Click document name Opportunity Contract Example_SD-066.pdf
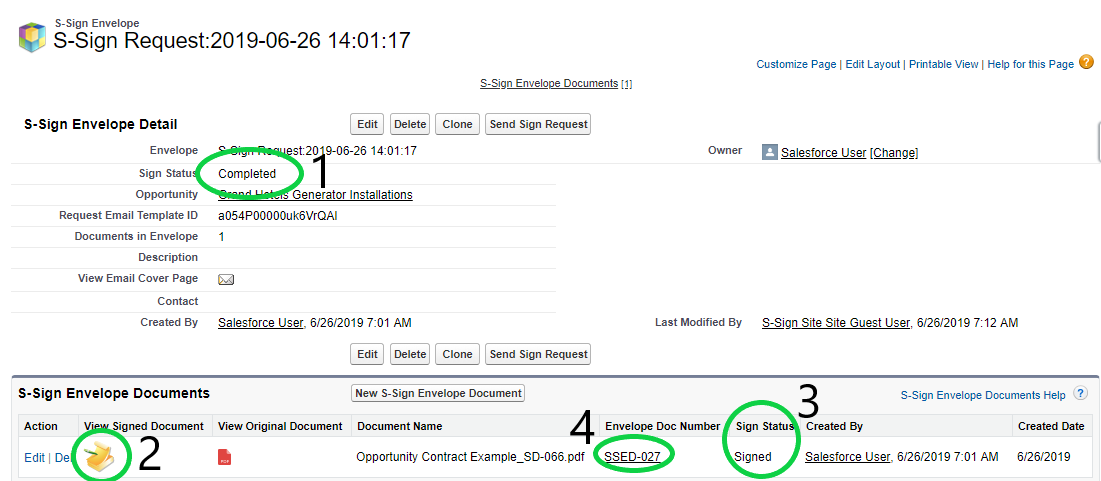1101x481 pixels. (470, 457)
